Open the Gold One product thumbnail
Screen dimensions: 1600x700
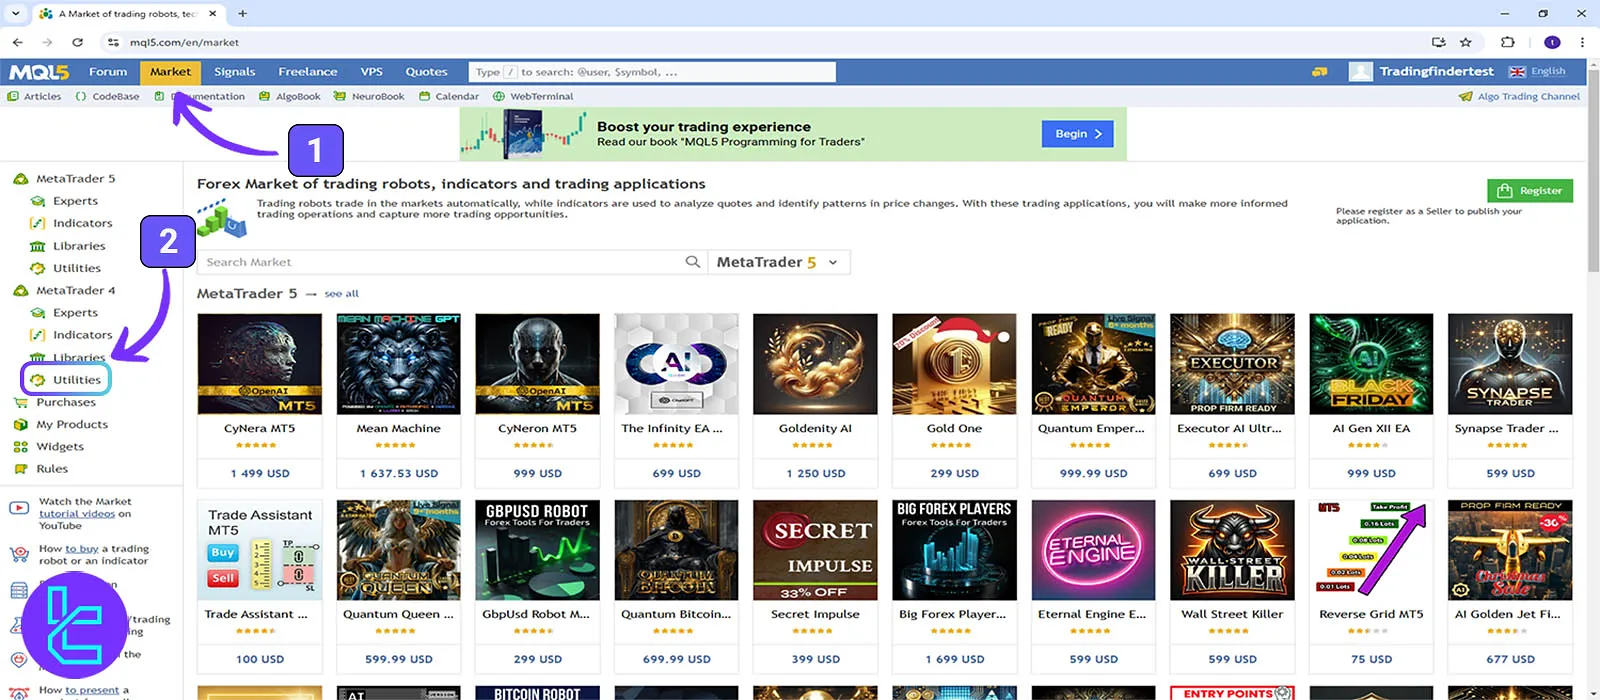point(954,364)
